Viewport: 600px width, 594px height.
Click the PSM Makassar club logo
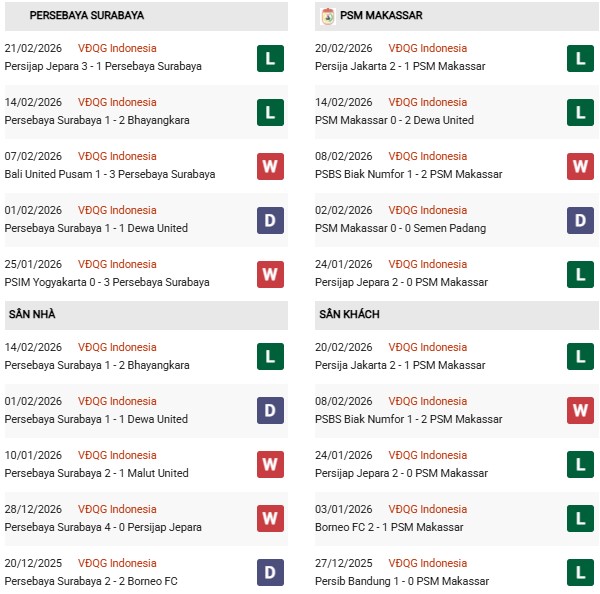(x=327, y=16)
